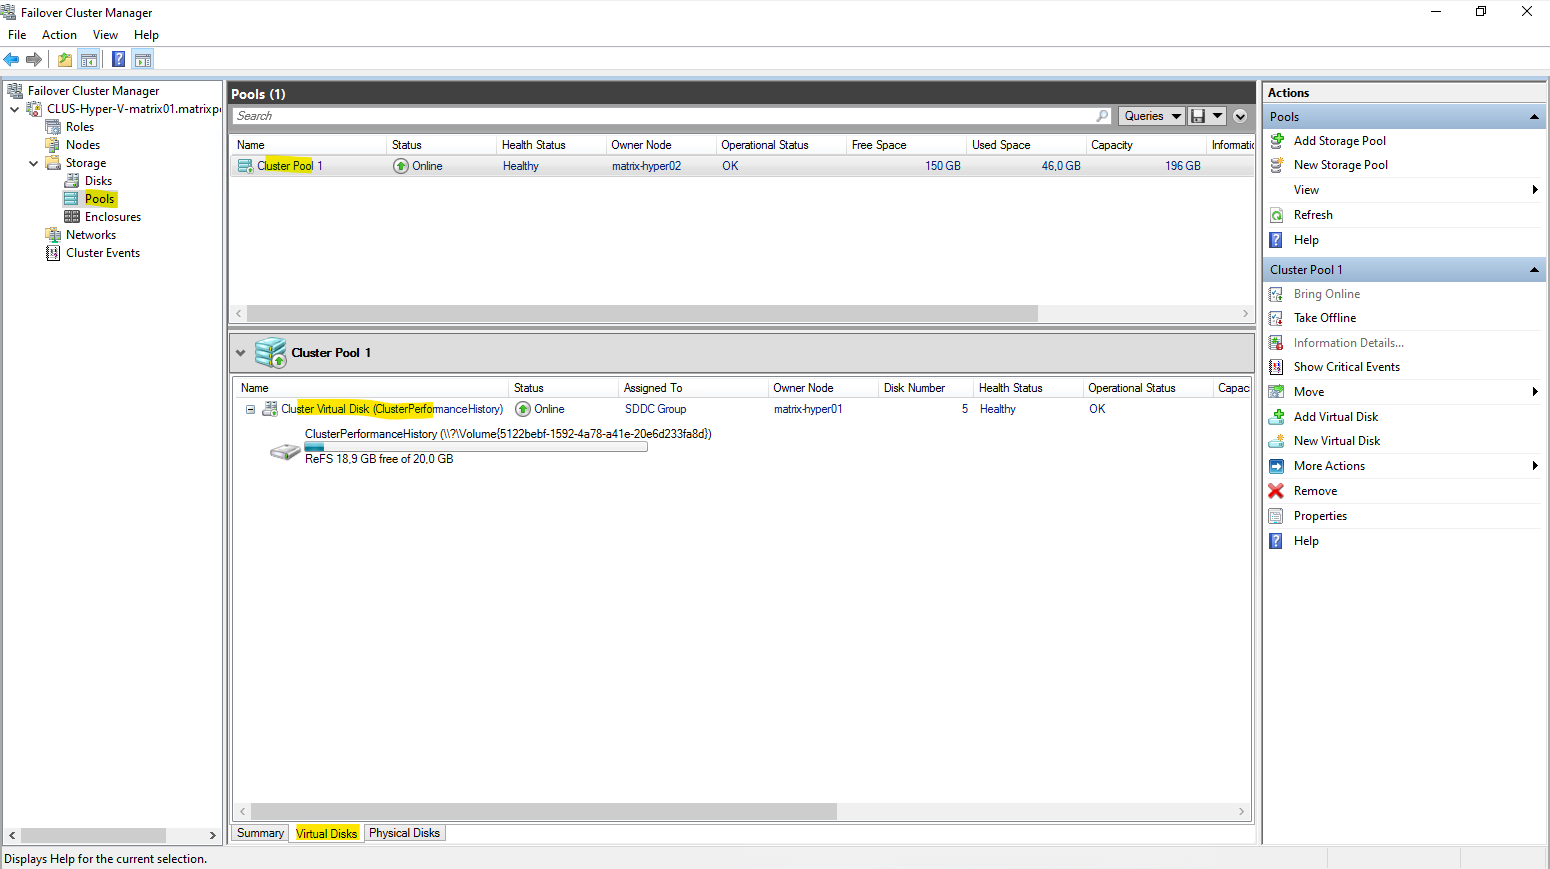Click the Refresh icon in Pools actions
The image size is (1550, 869).
pyautogui.click(x=1276, y=215)
